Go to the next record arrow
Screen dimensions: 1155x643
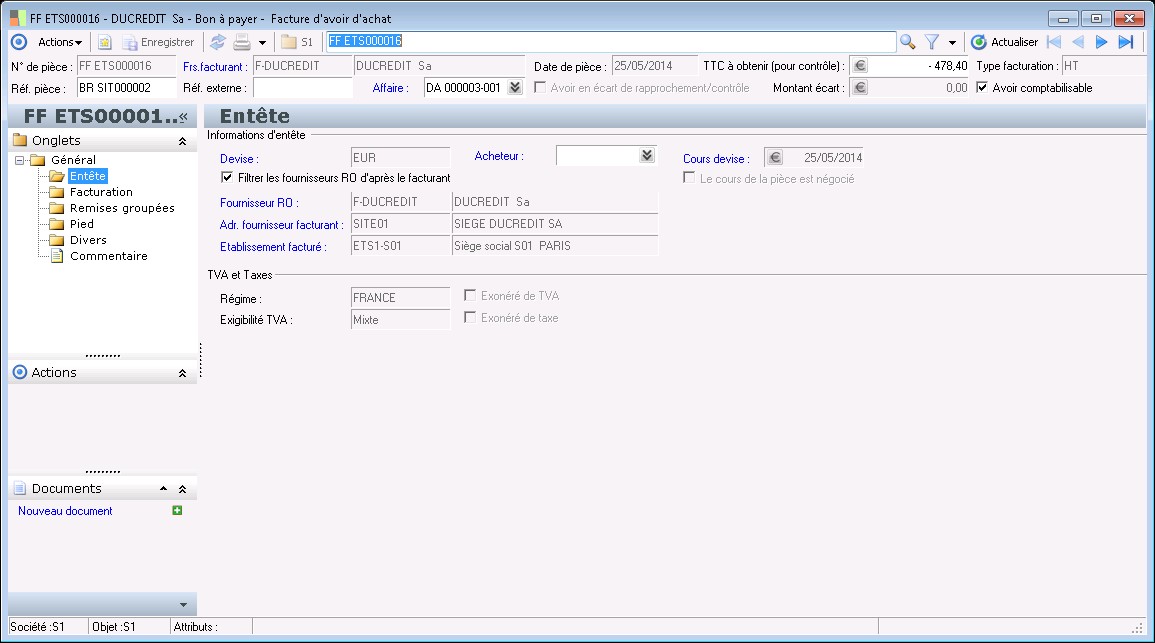click(1101, 42)
